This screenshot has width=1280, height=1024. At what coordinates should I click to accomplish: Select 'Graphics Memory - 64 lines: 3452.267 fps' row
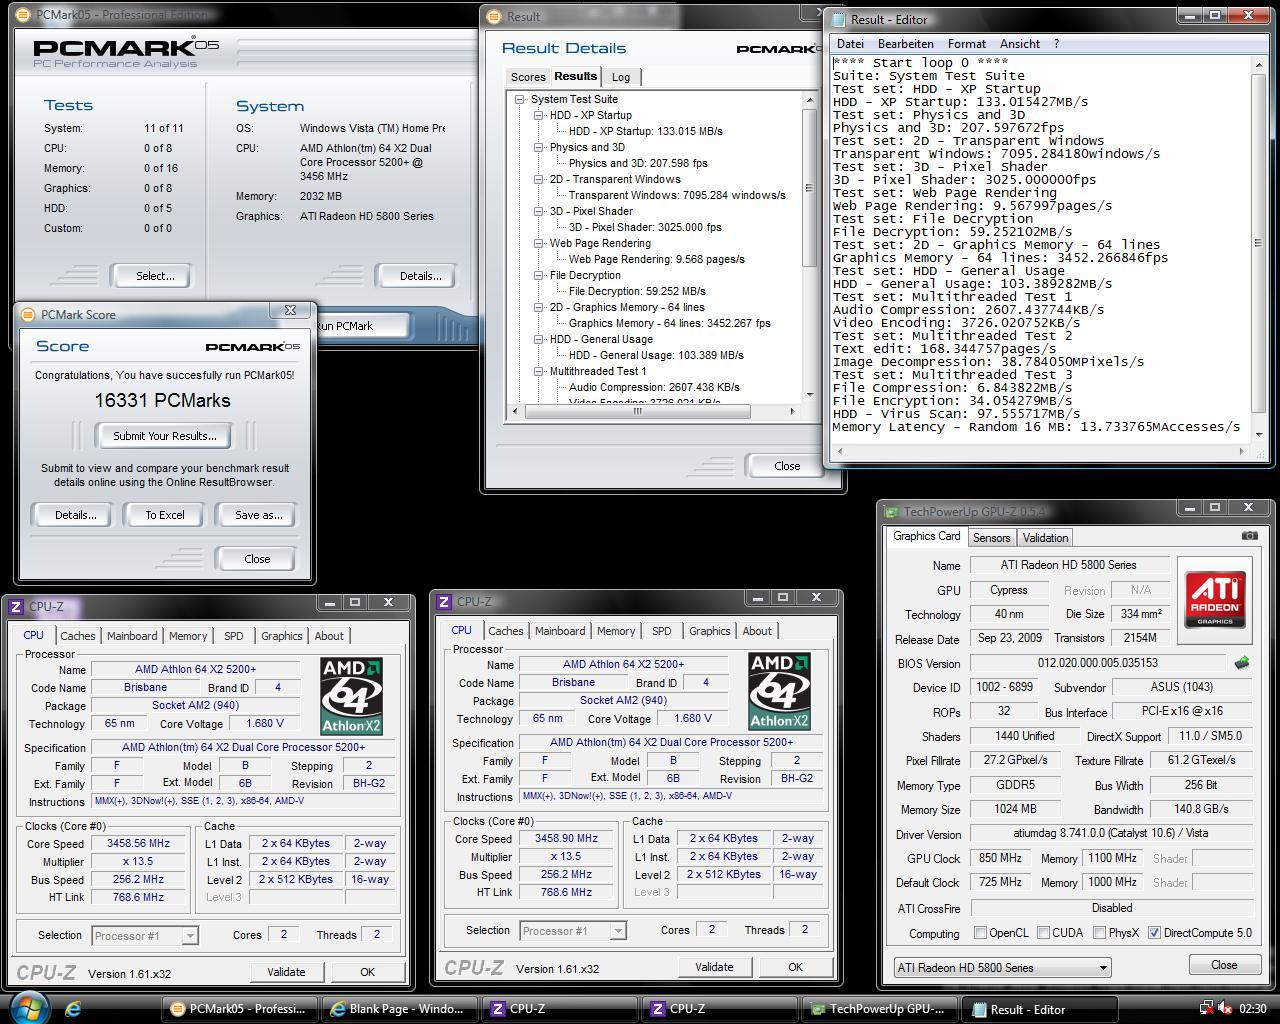coord(669,323)
